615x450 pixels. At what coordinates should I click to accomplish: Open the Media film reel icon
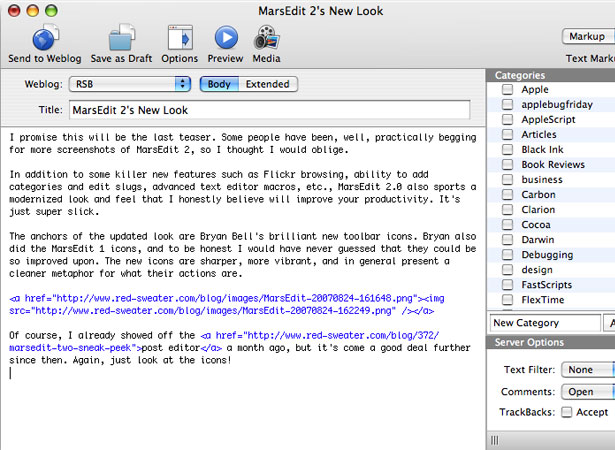[266, 38]
